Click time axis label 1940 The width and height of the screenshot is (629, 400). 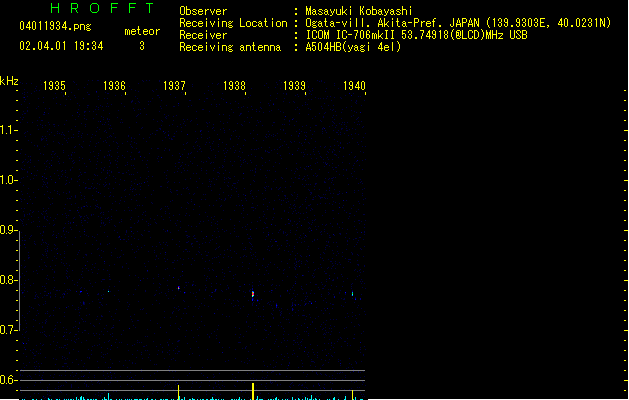click(355, 86)
